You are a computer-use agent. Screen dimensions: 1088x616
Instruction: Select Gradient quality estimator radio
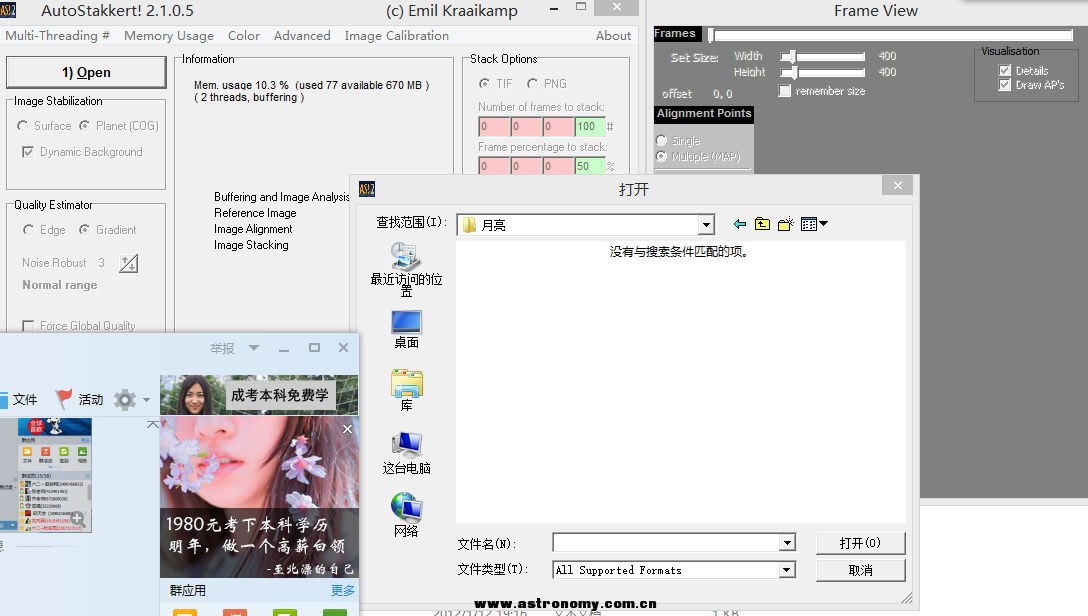click(85, 230)
